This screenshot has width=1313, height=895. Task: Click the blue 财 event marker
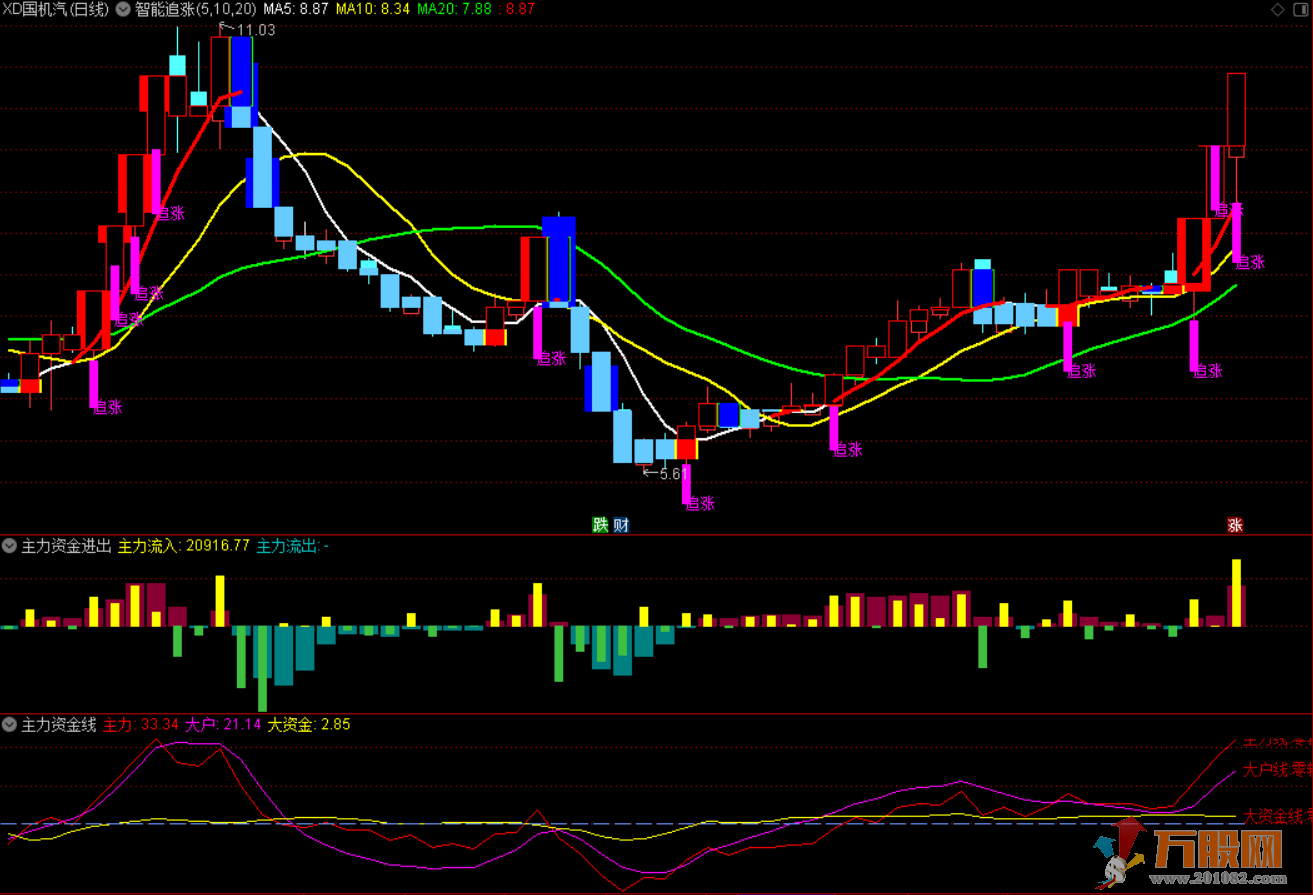(621, 525)
